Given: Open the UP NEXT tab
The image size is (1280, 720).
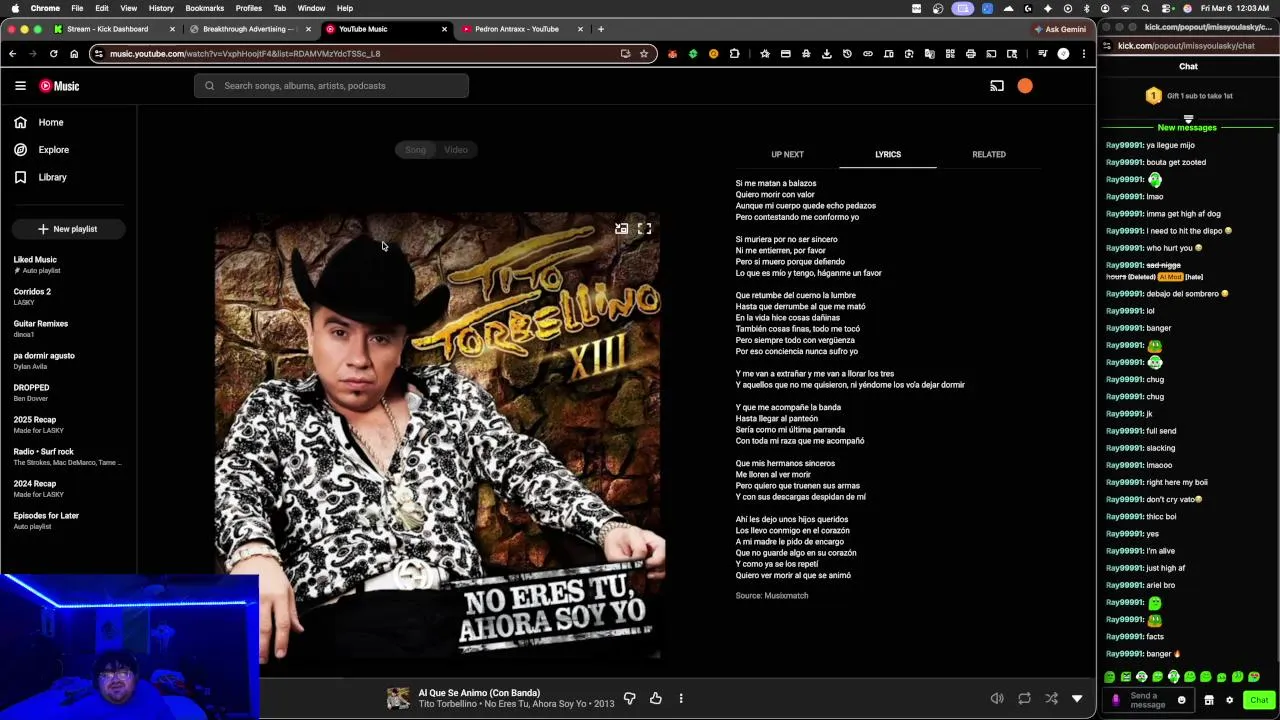Looking at the screenshot, I should click(x=787, y=154).
